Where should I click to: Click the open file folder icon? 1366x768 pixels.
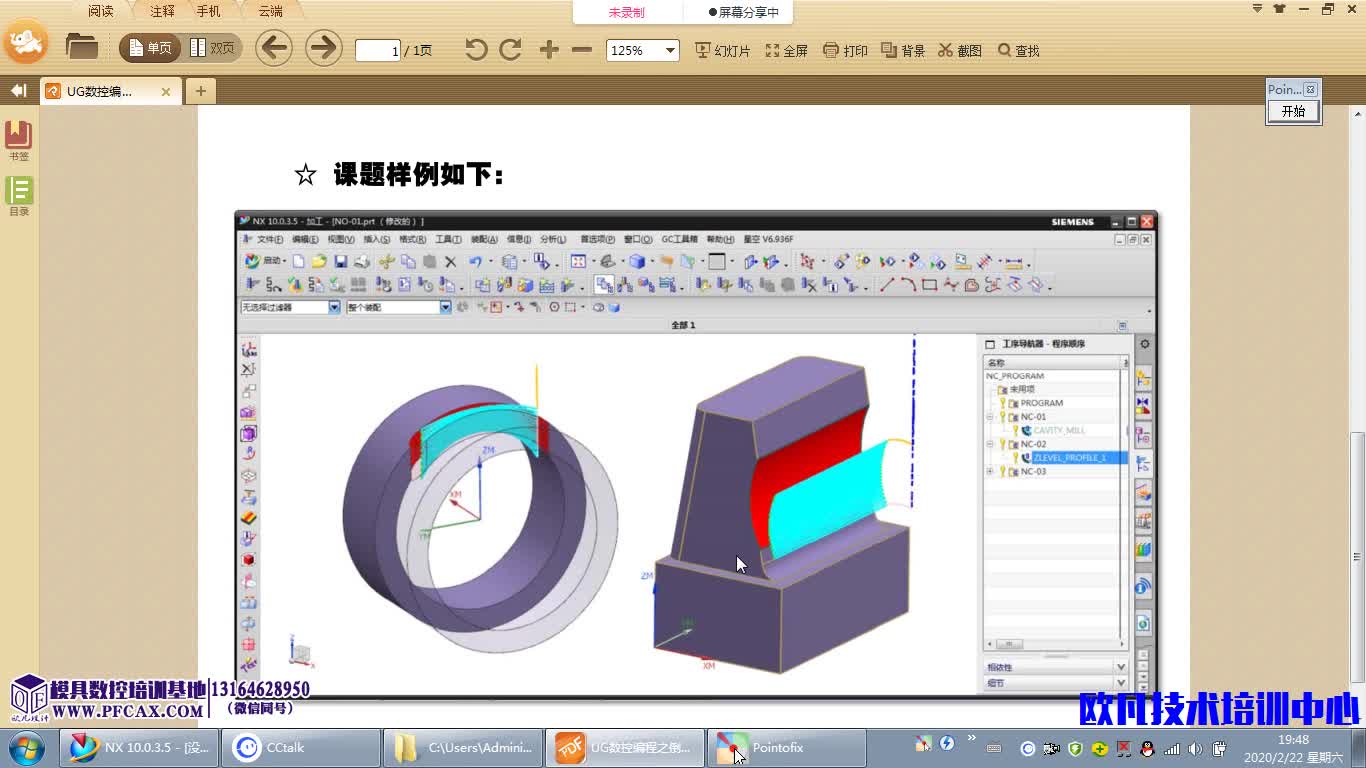click(x=81, y=47)
